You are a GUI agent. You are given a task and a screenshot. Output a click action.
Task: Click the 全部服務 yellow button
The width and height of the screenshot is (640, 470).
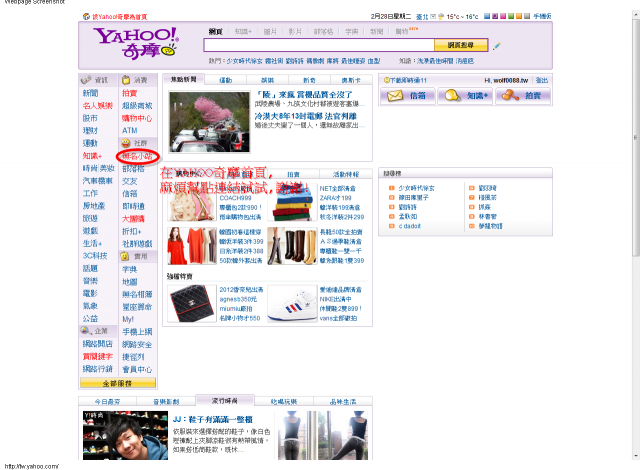click(118, 383)
